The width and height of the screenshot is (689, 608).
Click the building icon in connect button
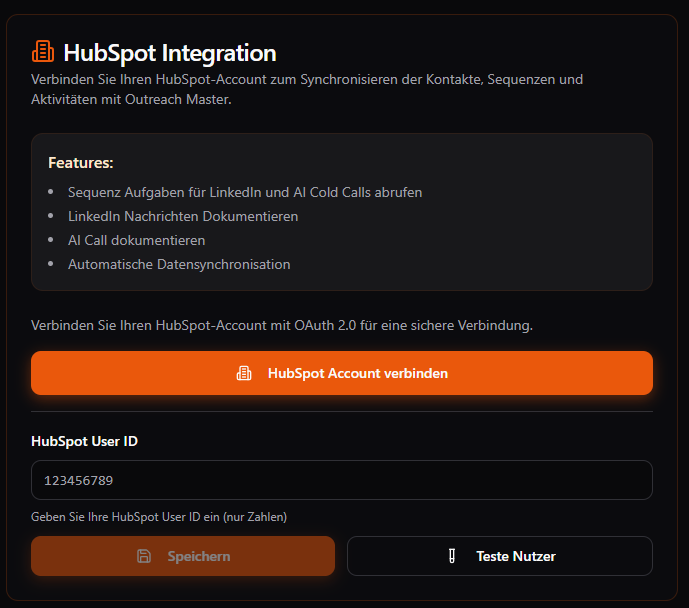coord(244,373)
